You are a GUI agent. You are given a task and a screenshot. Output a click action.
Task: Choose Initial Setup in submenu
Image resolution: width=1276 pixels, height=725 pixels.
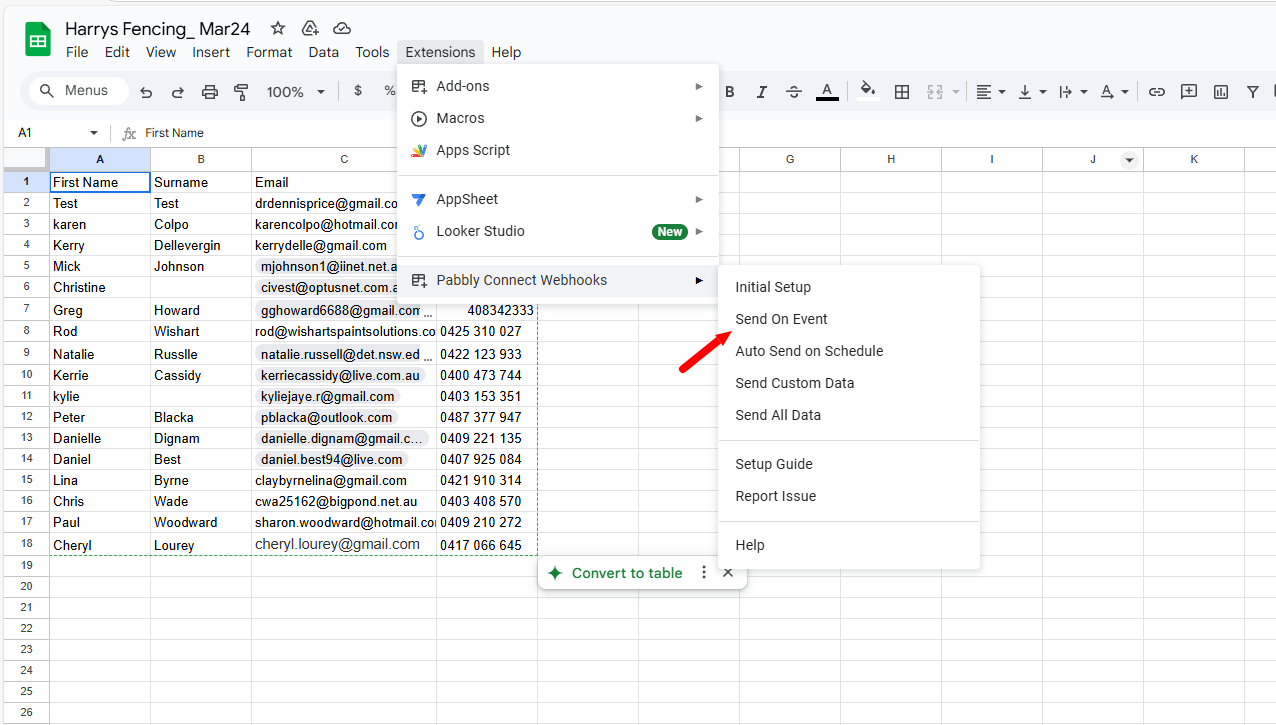pos(849,287)
